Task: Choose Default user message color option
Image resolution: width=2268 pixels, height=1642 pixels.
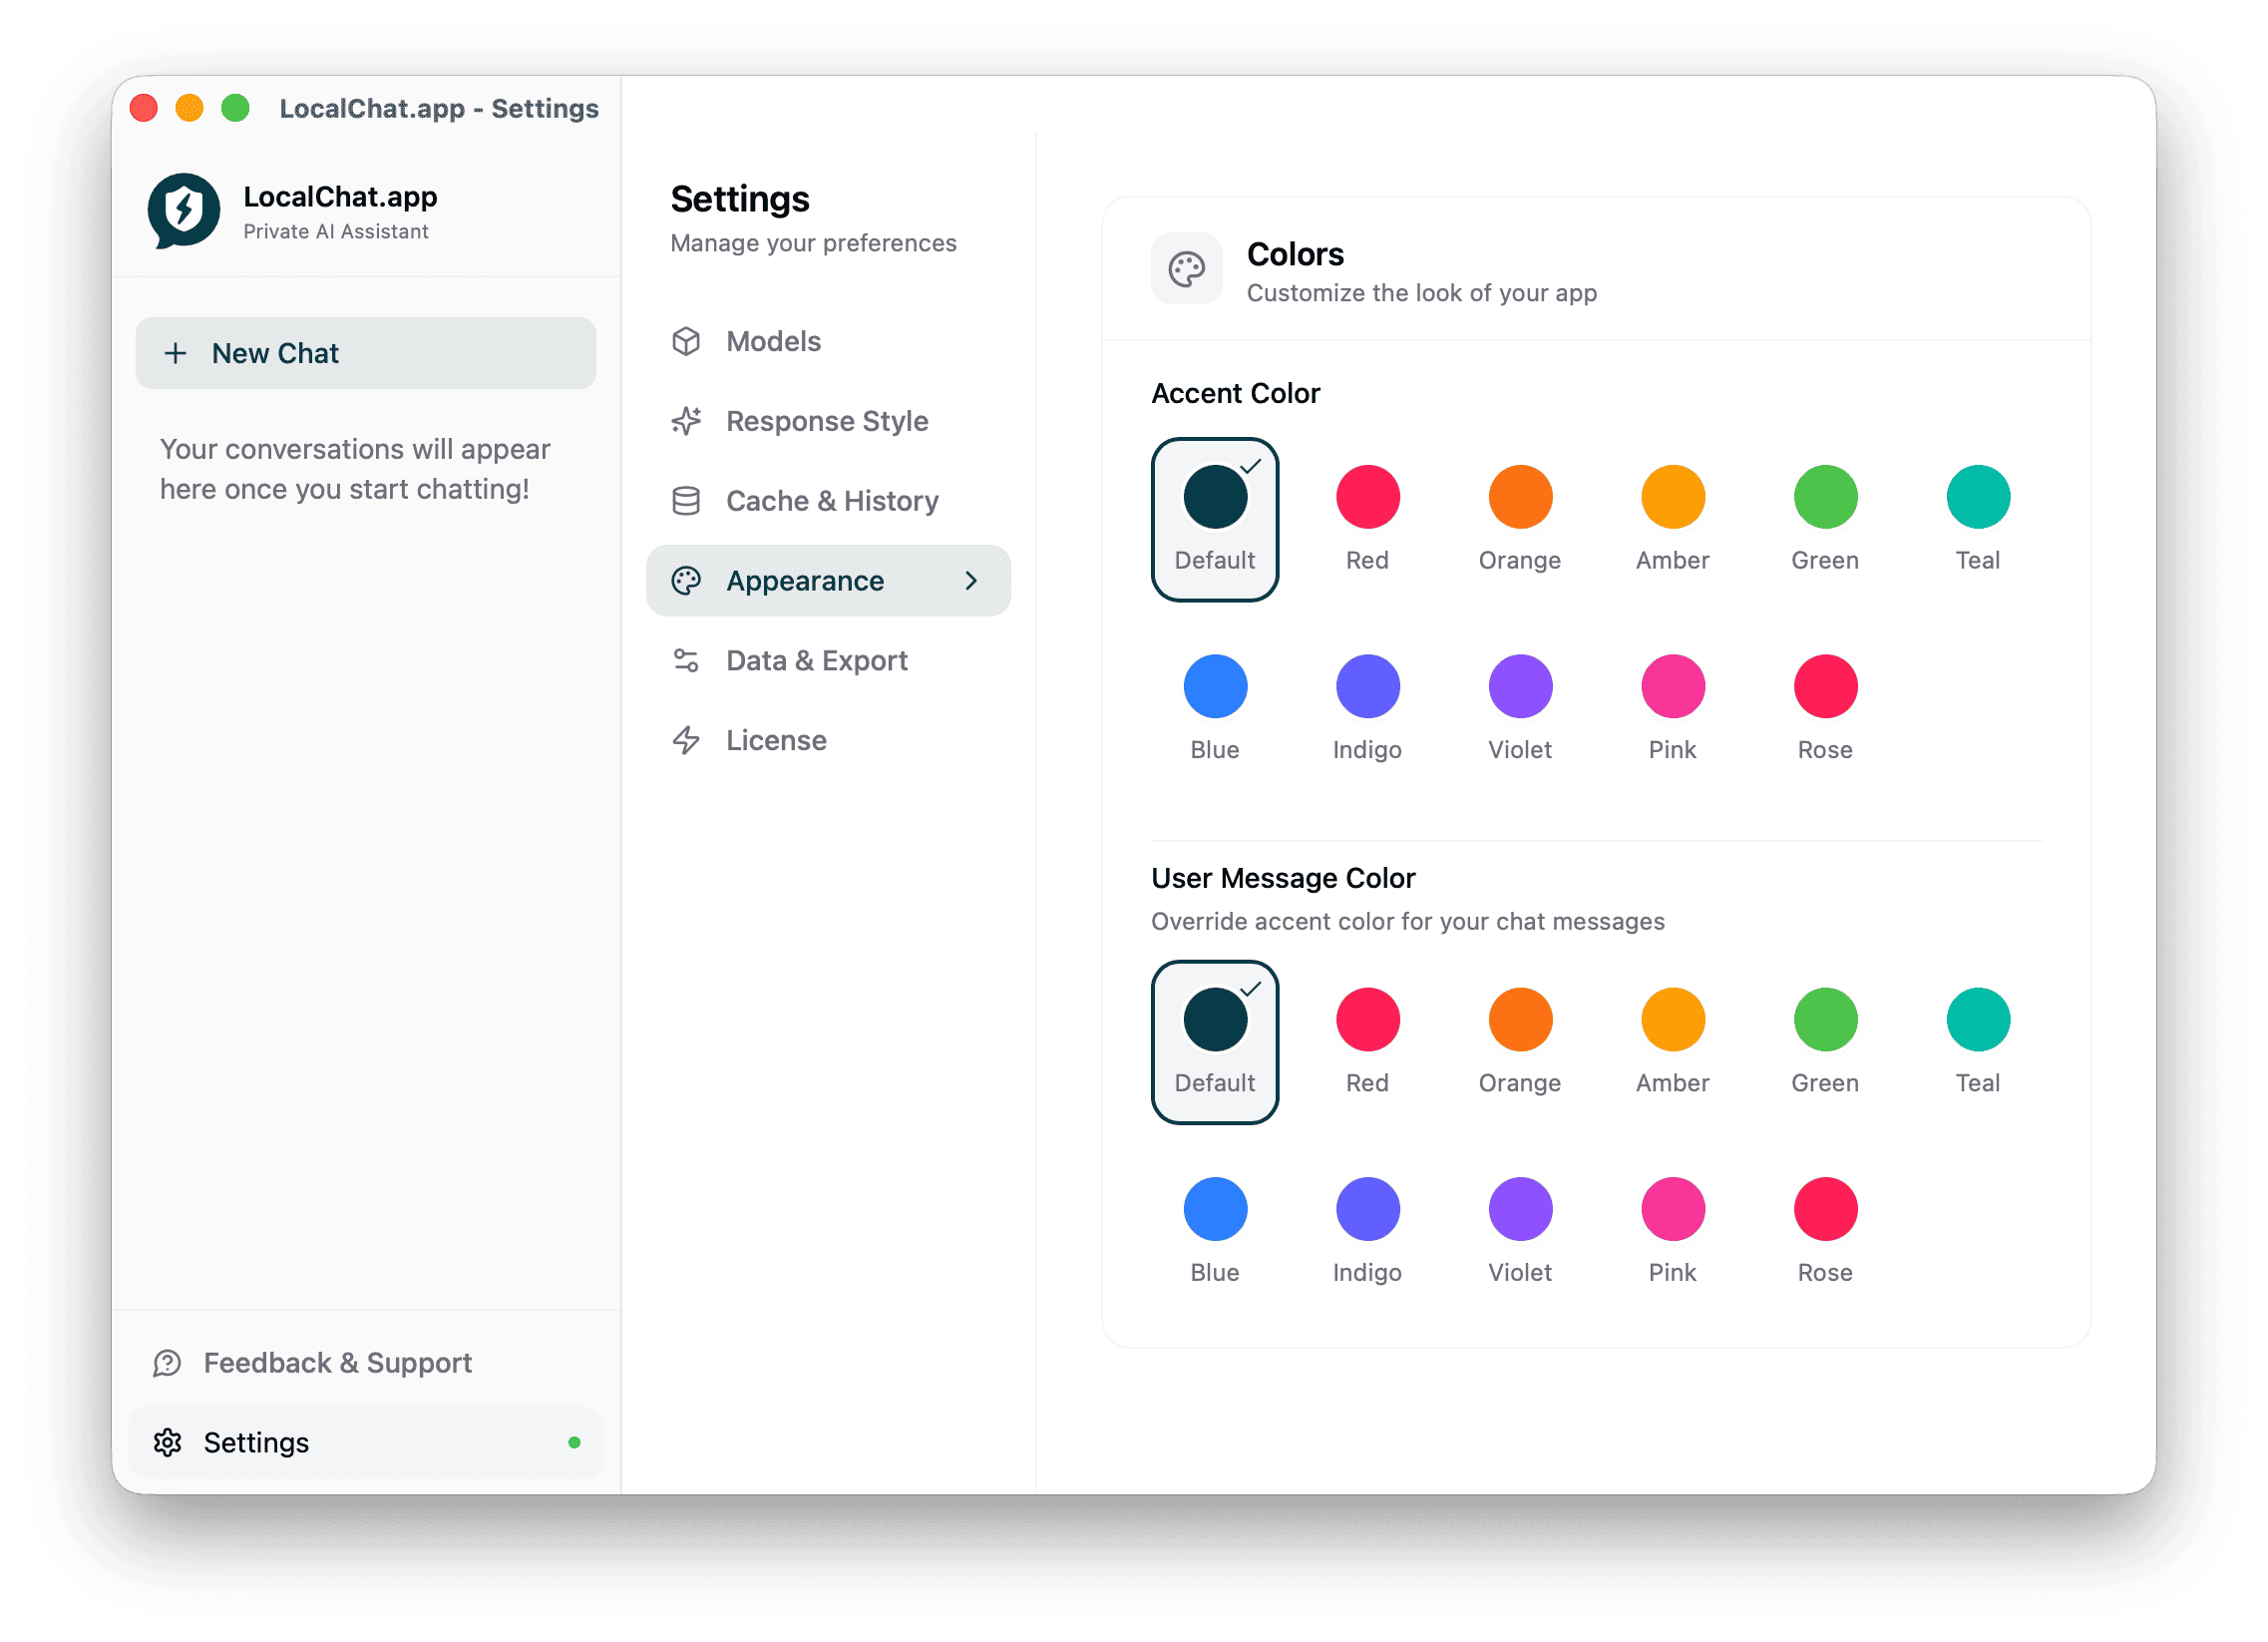Action: (1214, 1042)
